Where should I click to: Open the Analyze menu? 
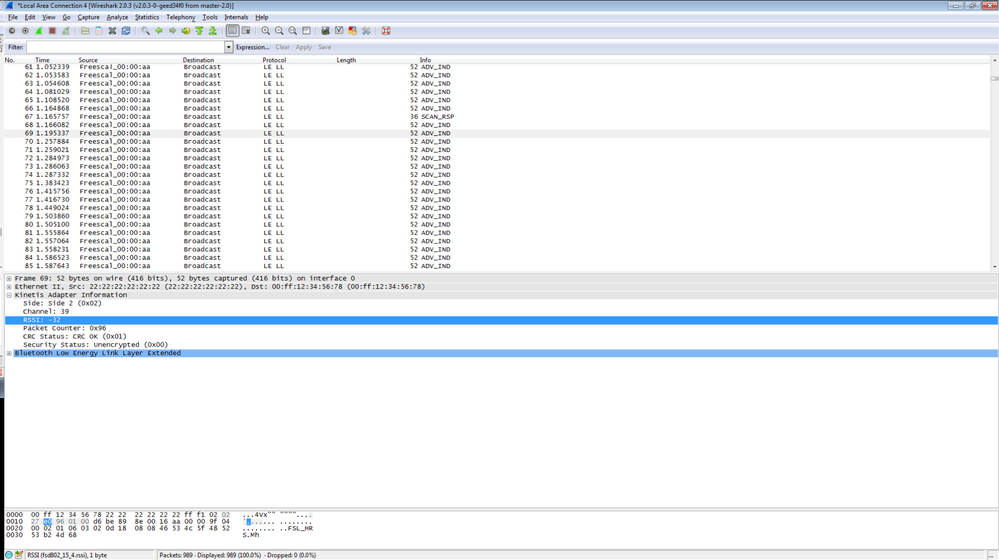[x=117, y=17]
